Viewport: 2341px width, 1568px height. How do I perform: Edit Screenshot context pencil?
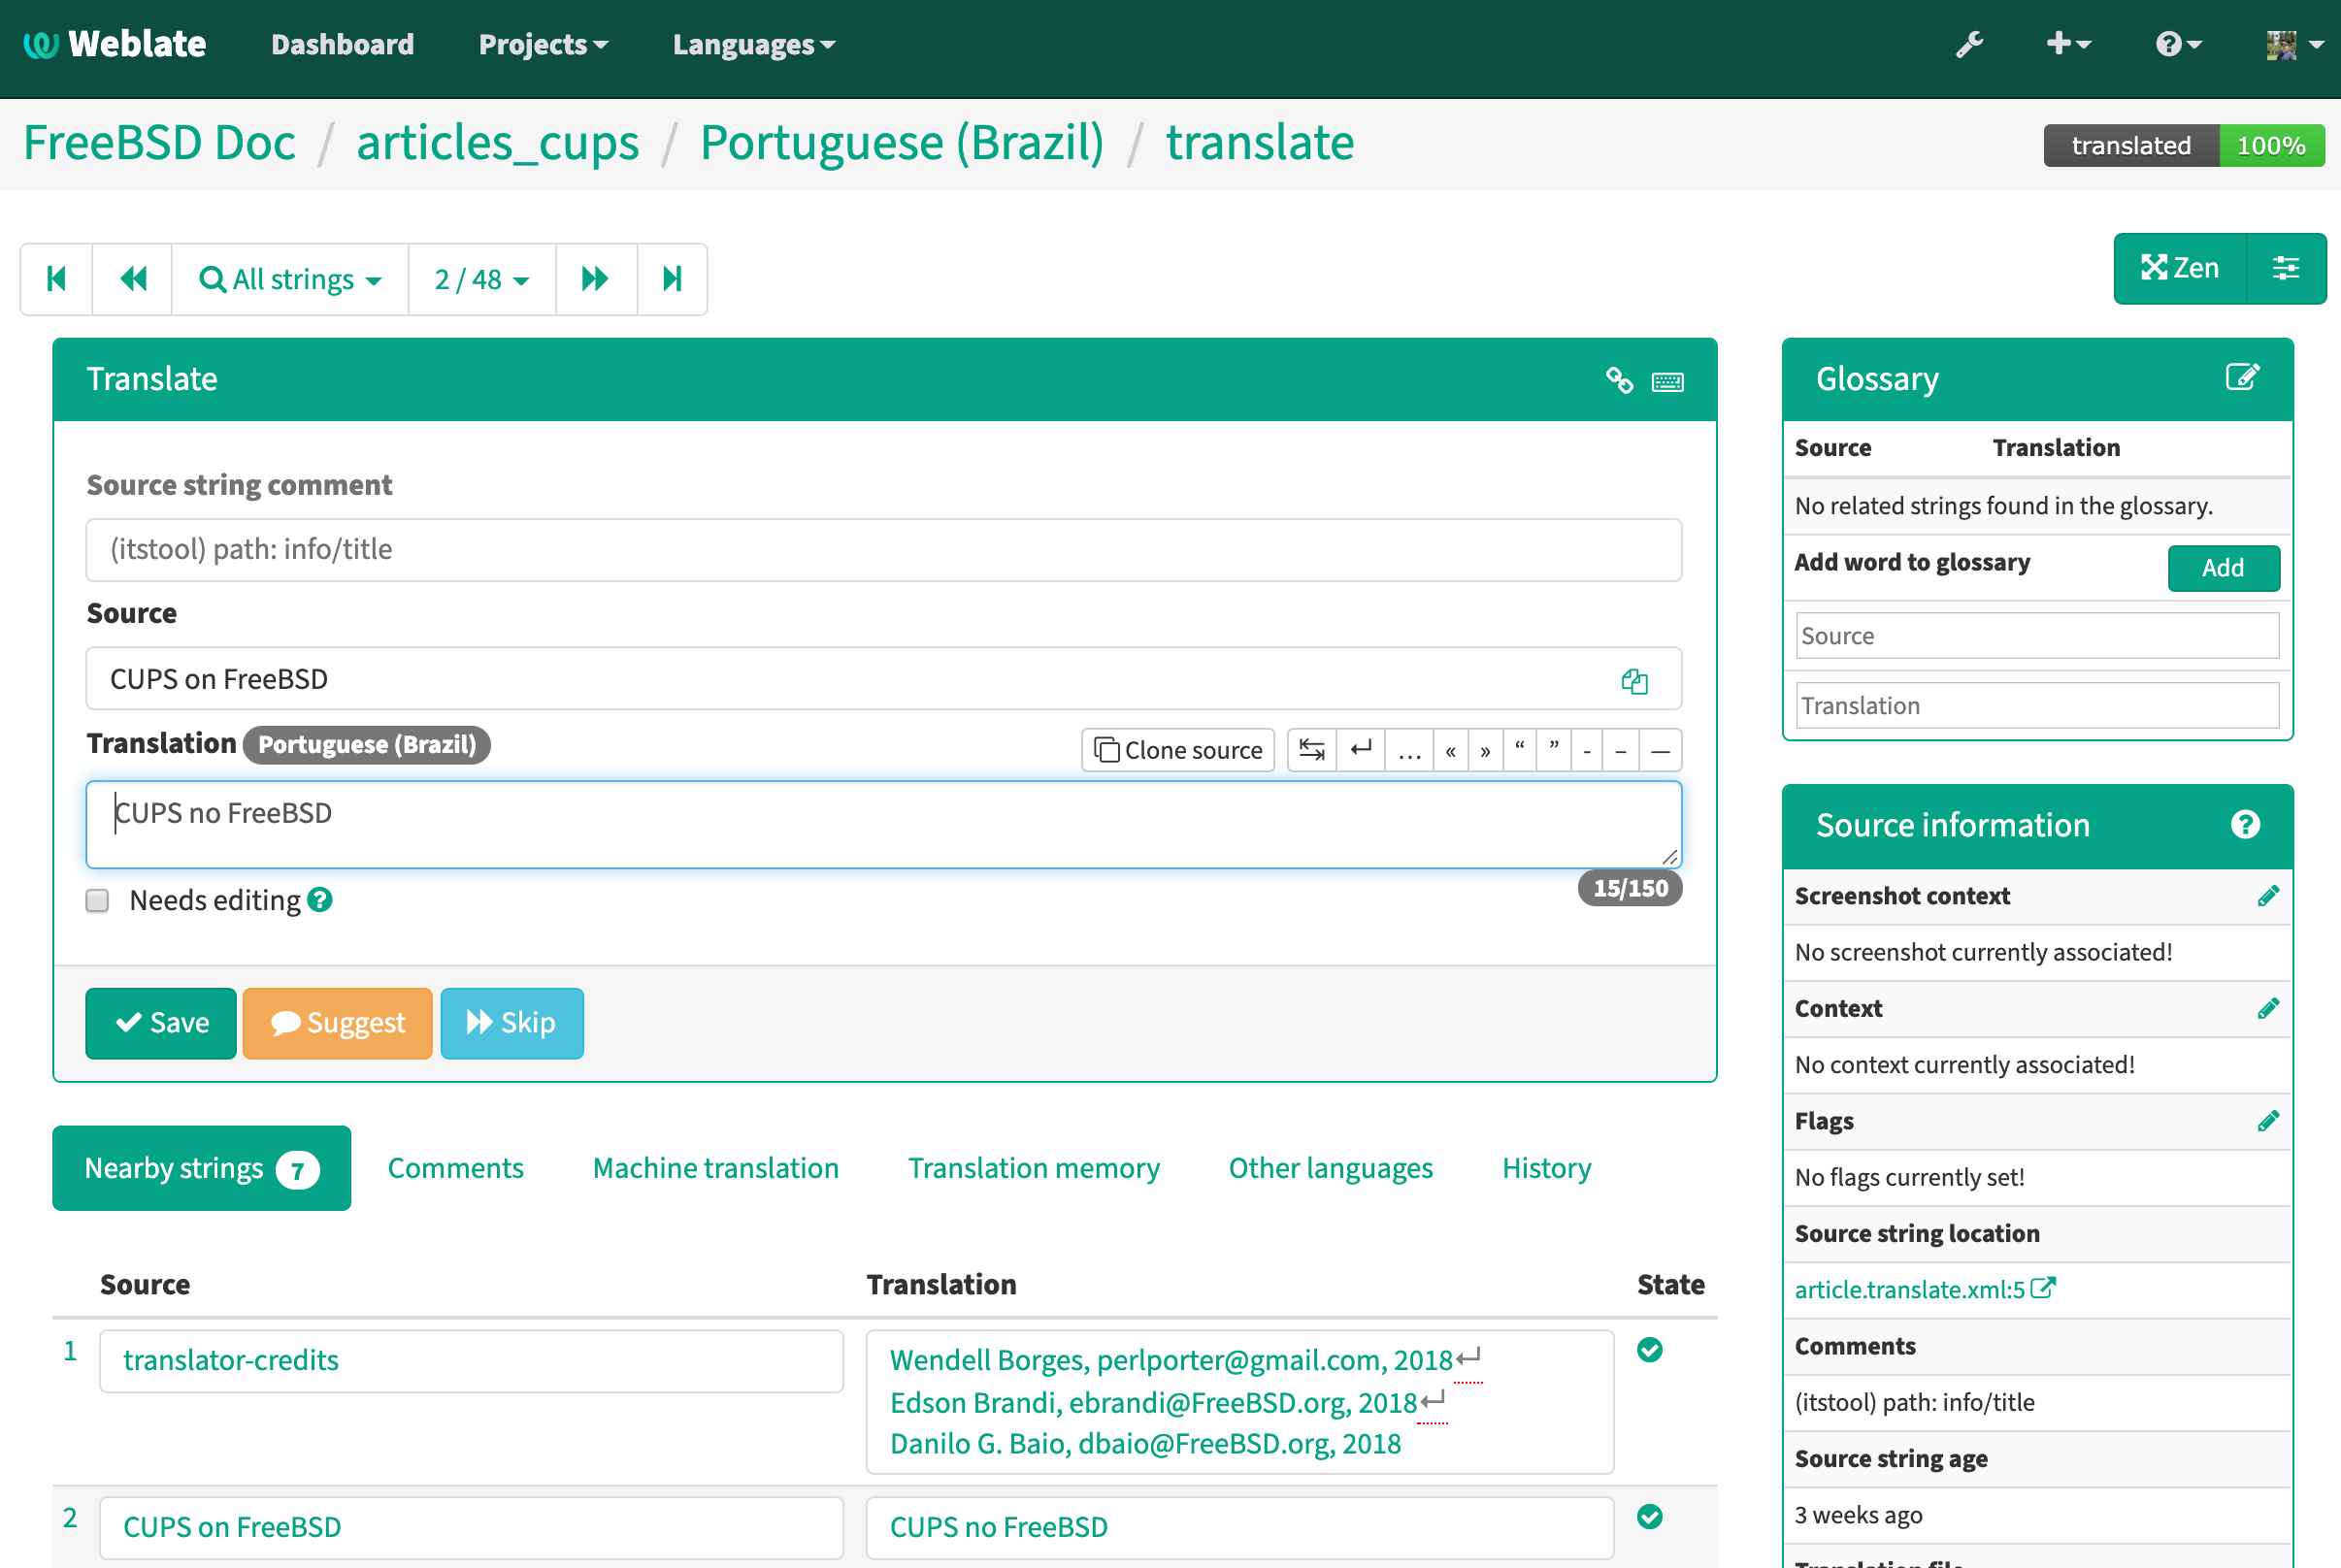point(2268,896)
